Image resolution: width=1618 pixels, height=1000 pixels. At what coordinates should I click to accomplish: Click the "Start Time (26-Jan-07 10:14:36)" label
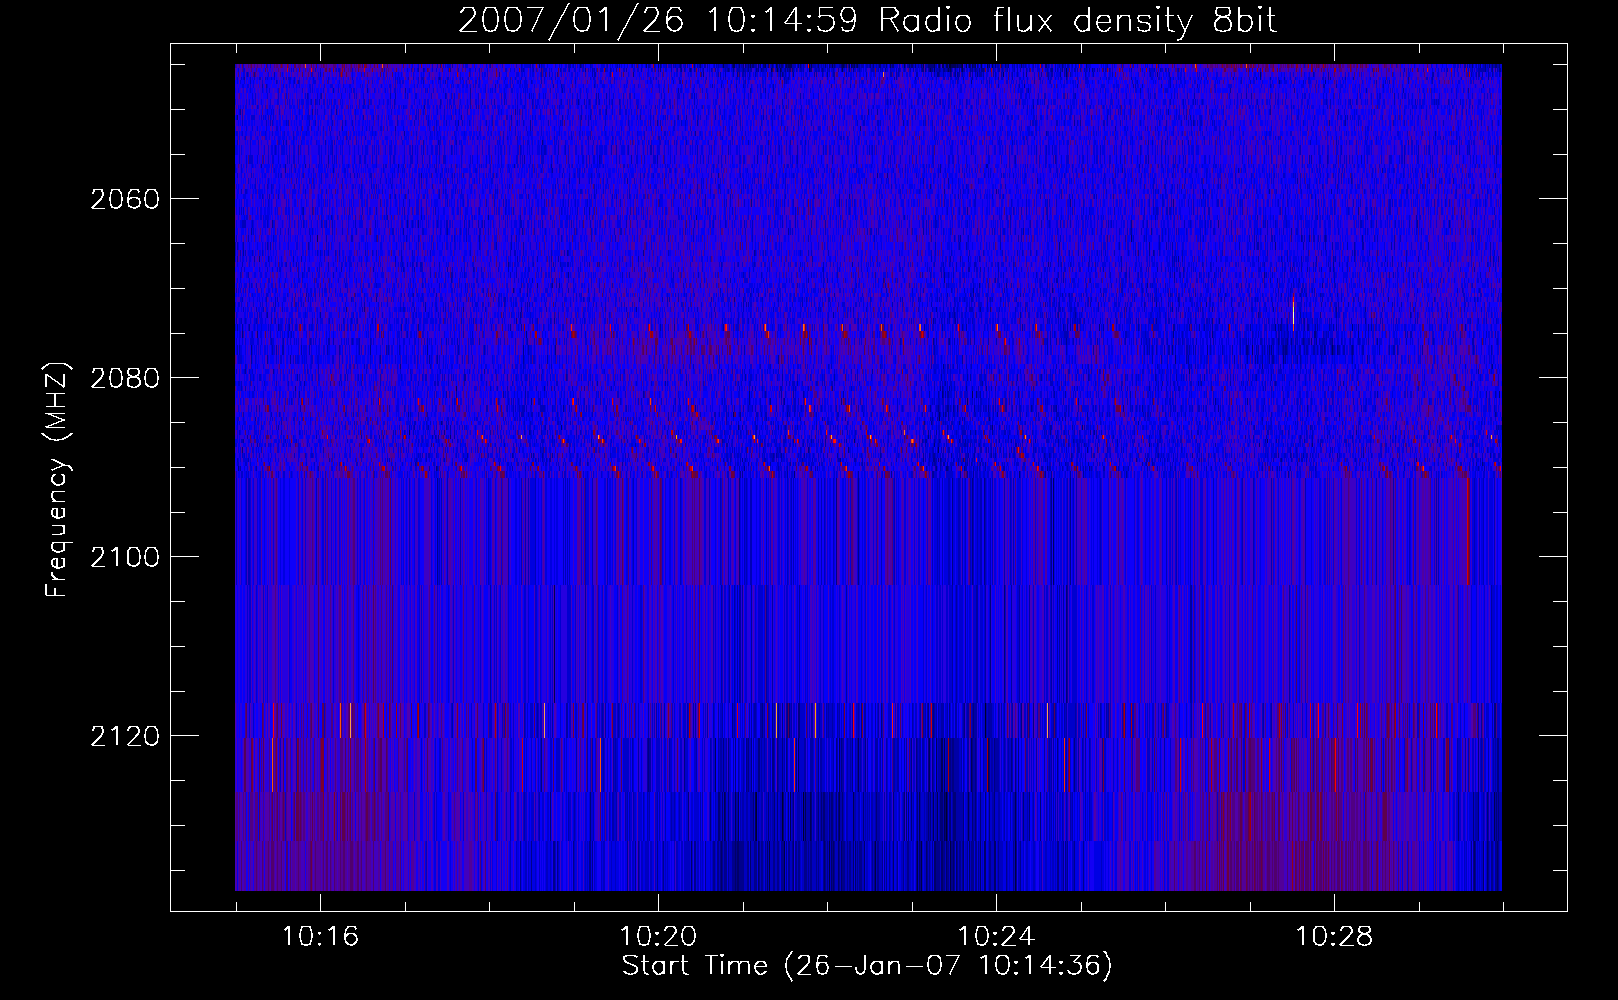(x=867, y=966)
